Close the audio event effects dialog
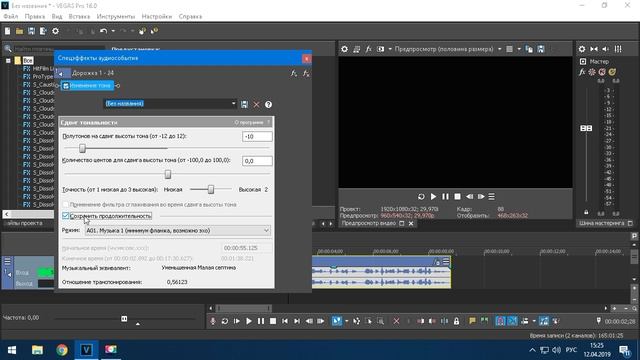The width and height of the screenshot is (640, 360). click(307, 59)
